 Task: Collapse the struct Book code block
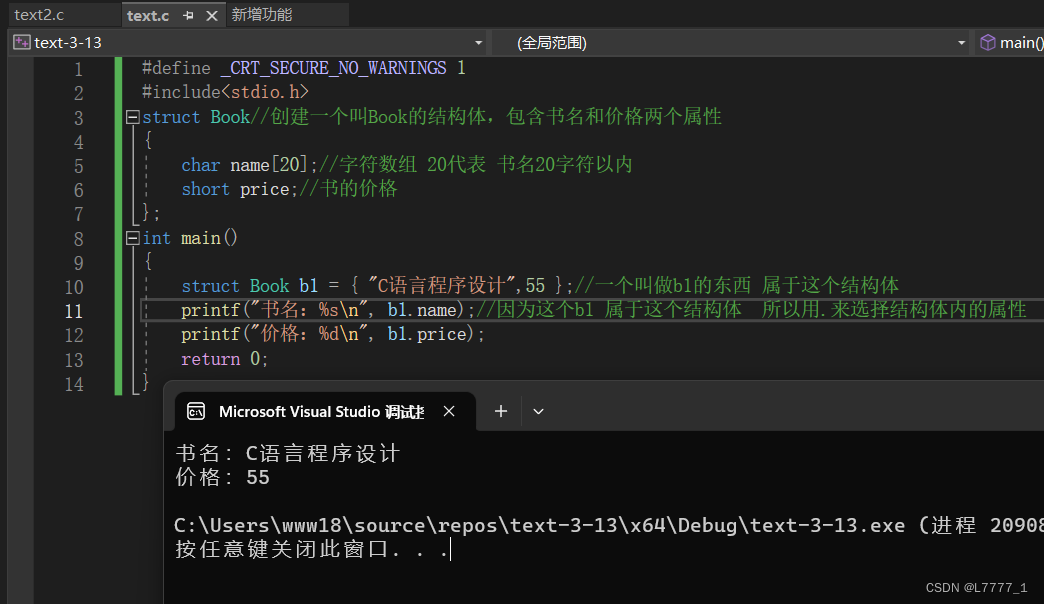(132, 116)
